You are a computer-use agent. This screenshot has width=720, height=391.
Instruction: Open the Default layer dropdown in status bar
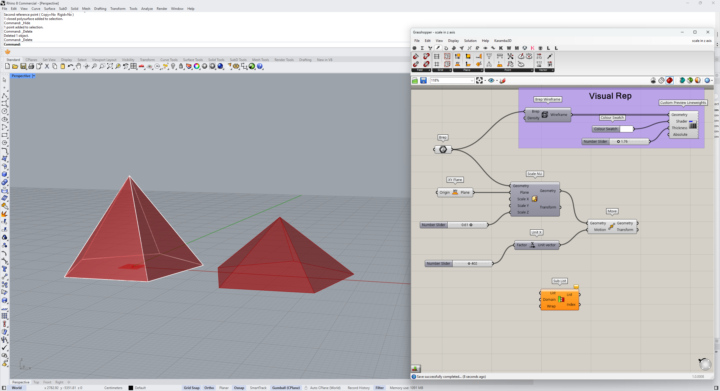tap(137, 388)
